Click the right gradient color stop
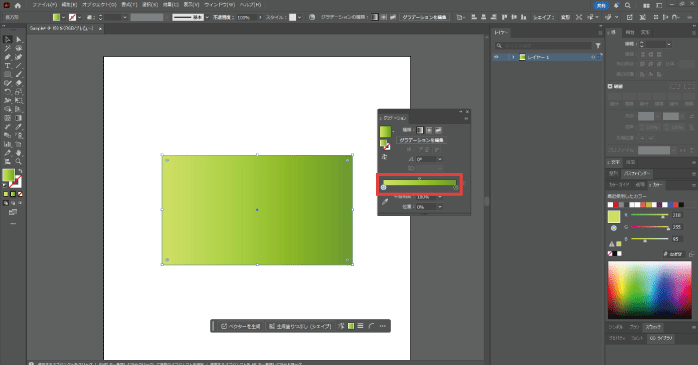This screenshot has height=365, width=698. tap(456, 187)
